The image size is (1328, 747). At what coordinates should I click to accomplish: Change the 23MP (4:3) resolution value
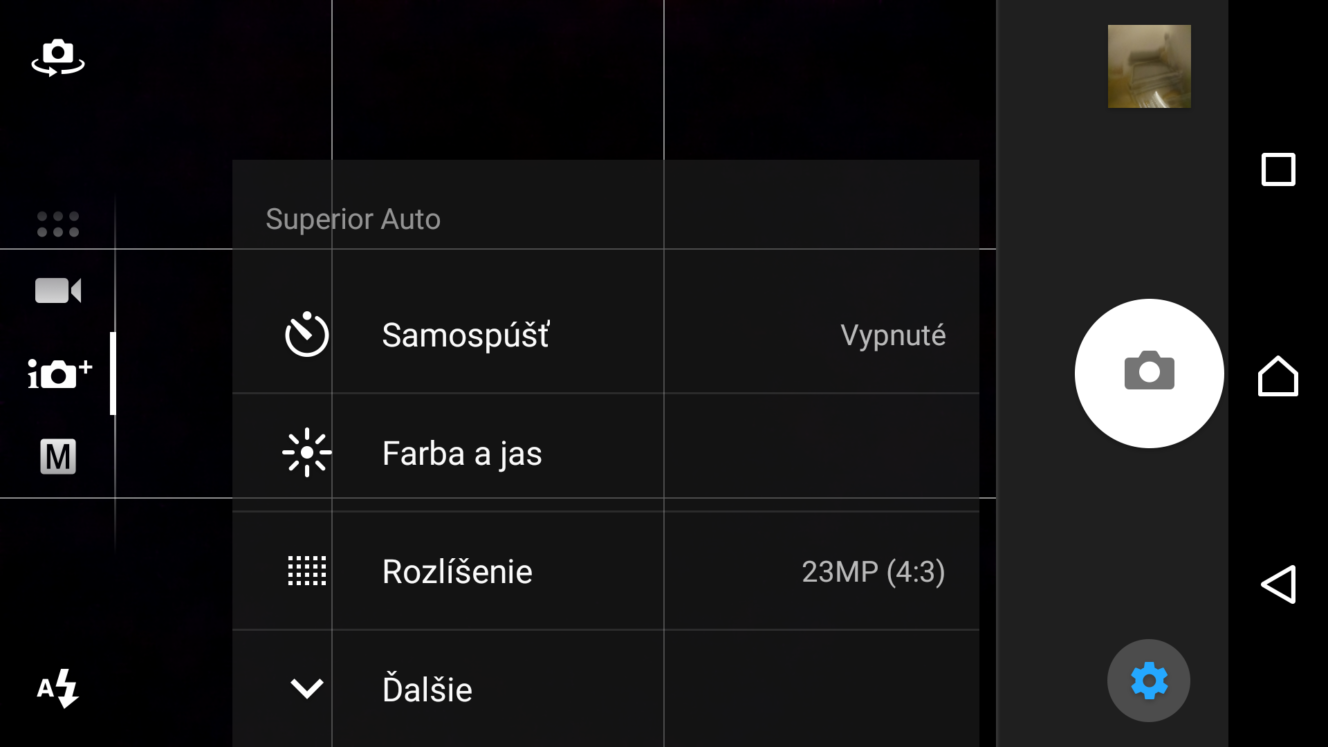click(873, 571)
